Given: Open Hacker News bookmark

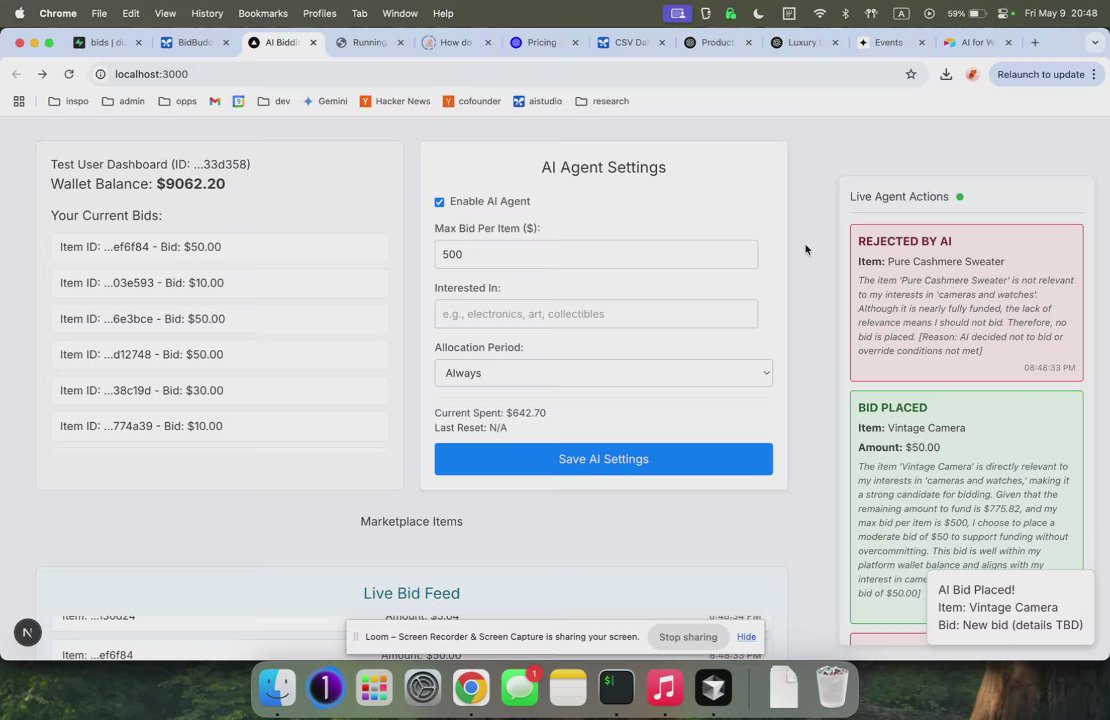Looking at the screenshot, I should (395, 101).
